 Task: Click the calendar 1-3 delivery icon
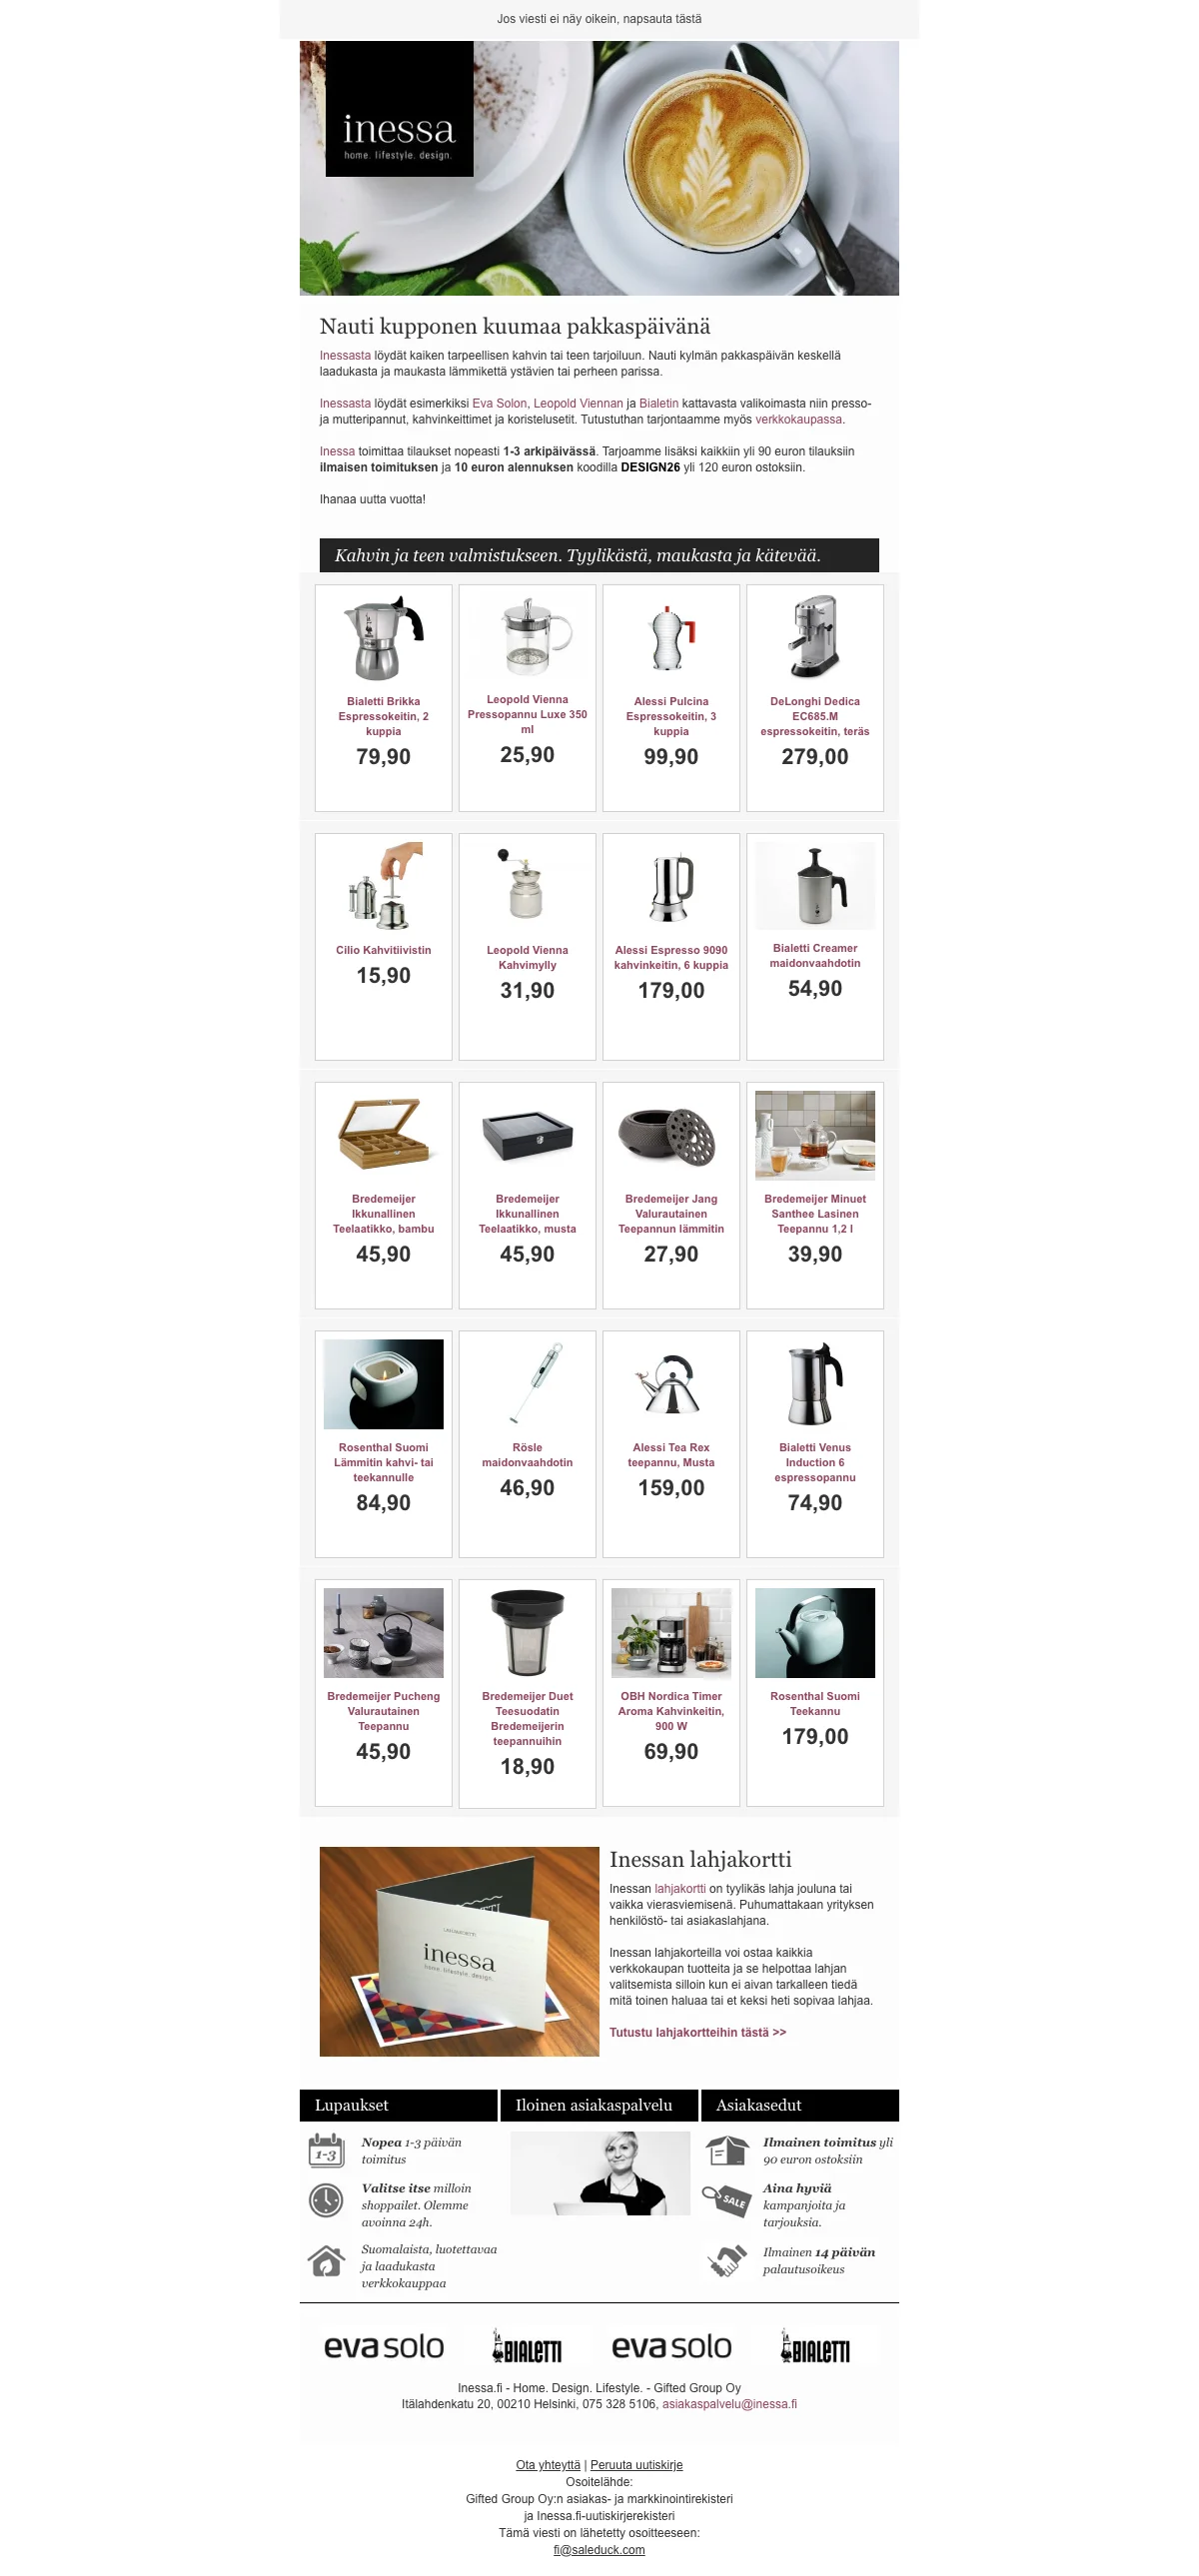pyautogui.click(x=326, y=2150)
